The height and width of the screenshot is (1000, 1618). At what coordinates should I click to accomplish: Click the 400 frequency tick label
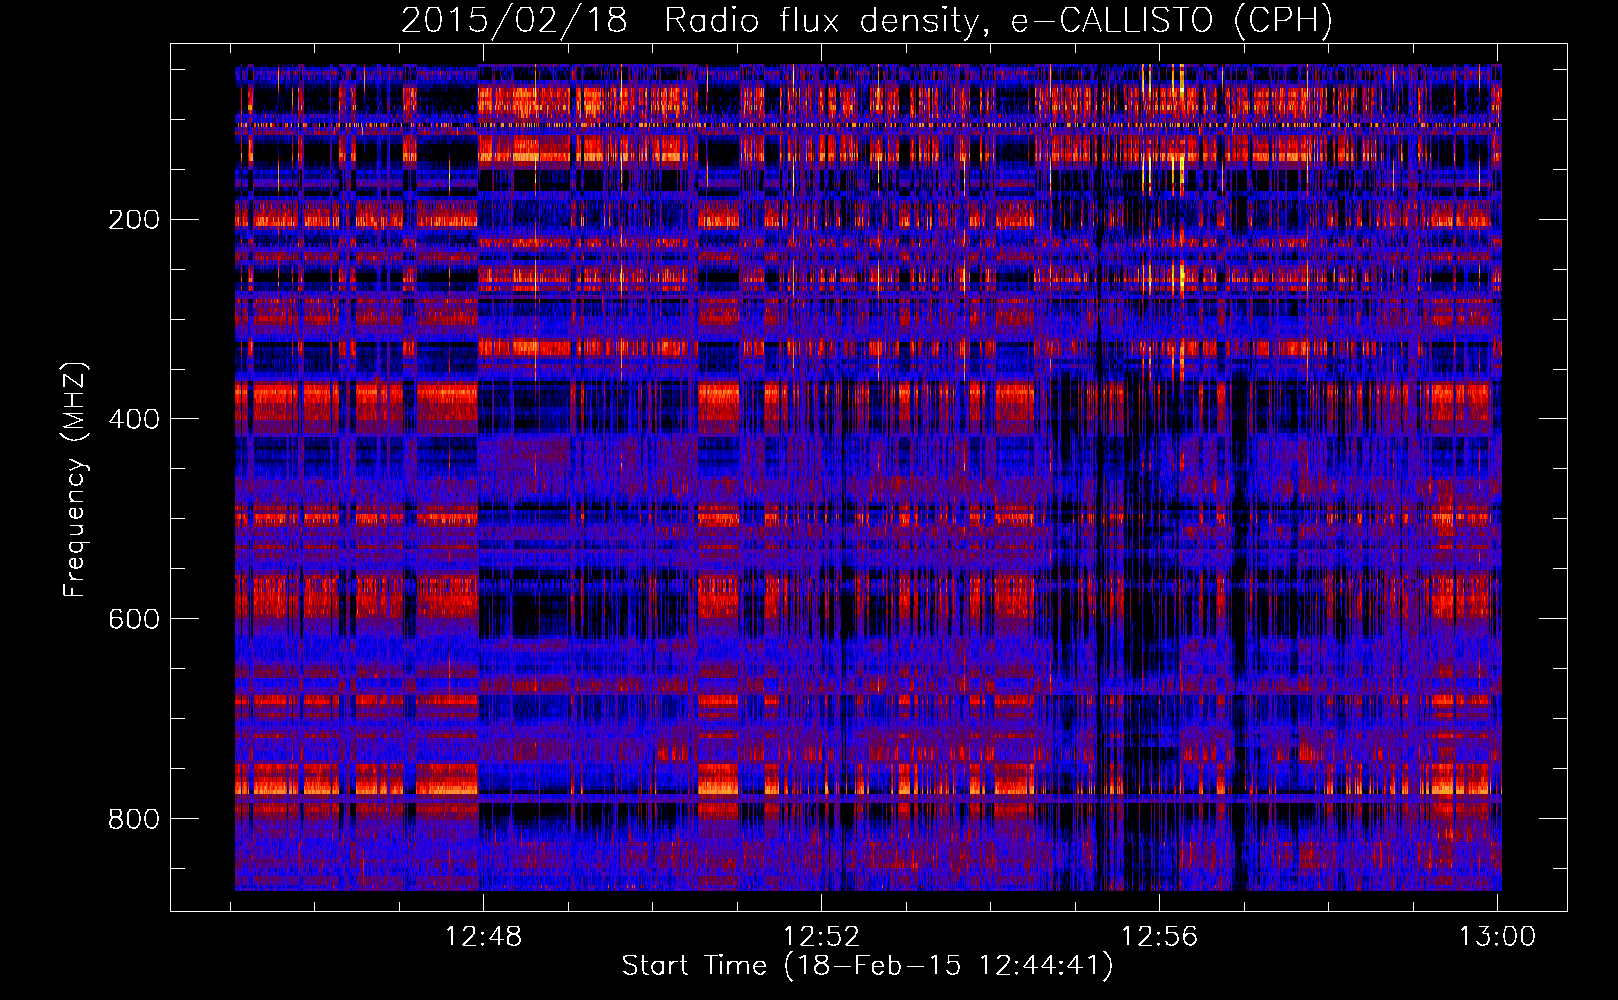[x=133, y=419]
